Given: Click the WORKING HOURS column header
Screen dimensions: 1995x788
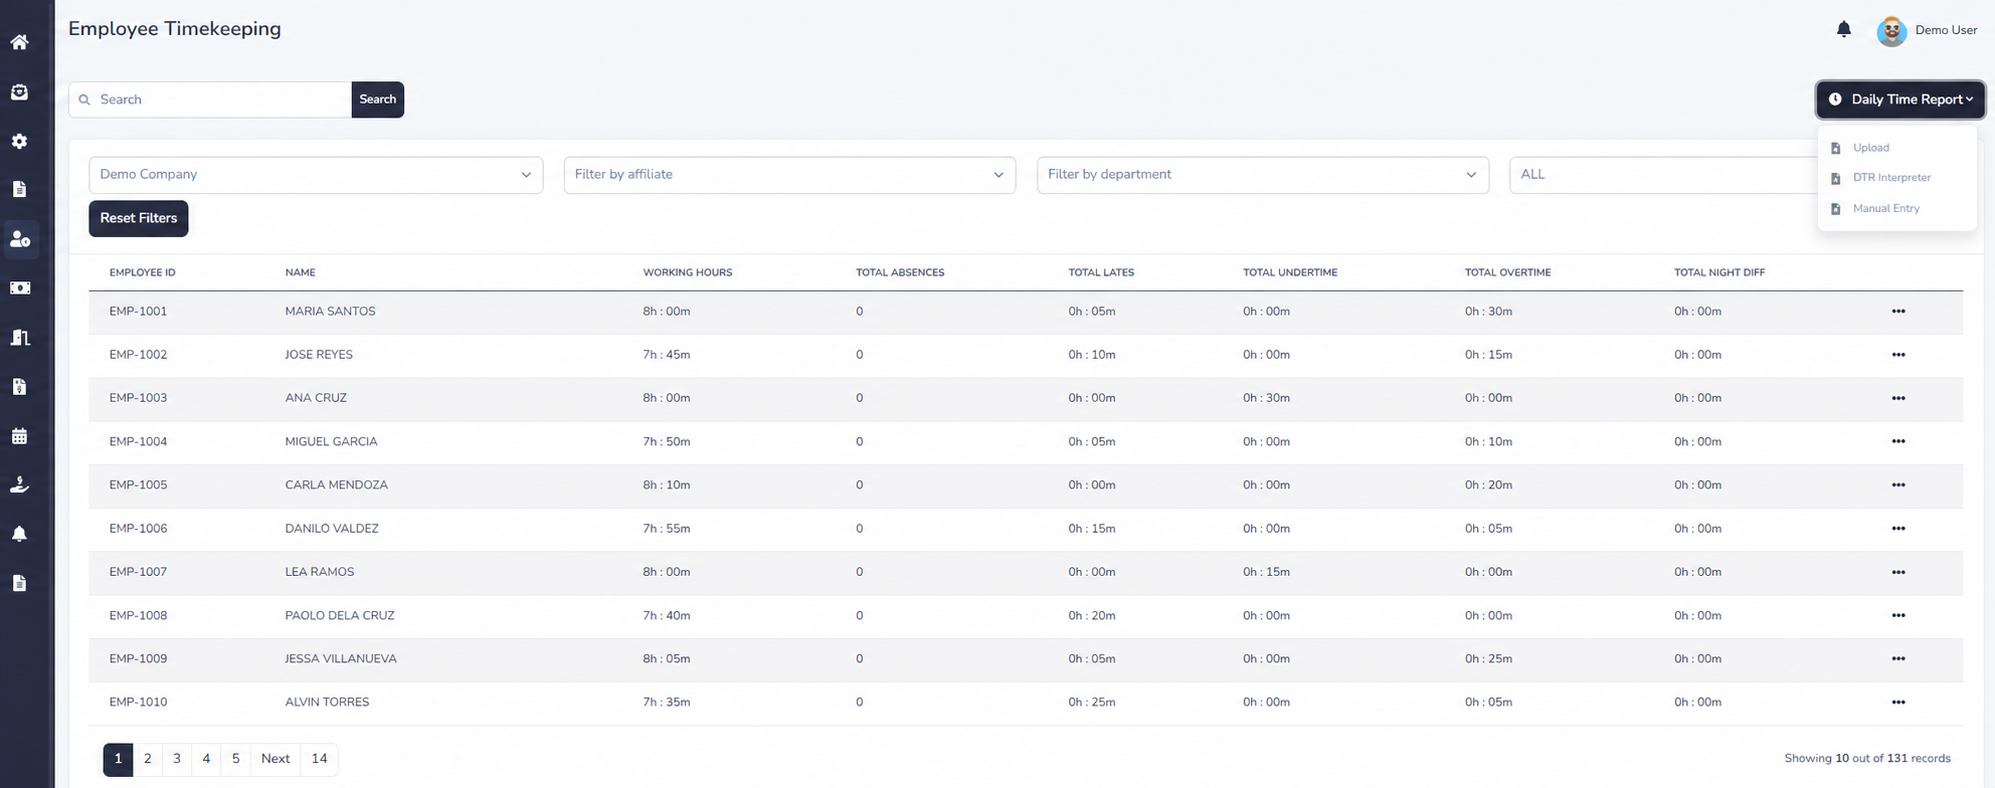Looking at the screenshot, I should click(x=687, y=272).
